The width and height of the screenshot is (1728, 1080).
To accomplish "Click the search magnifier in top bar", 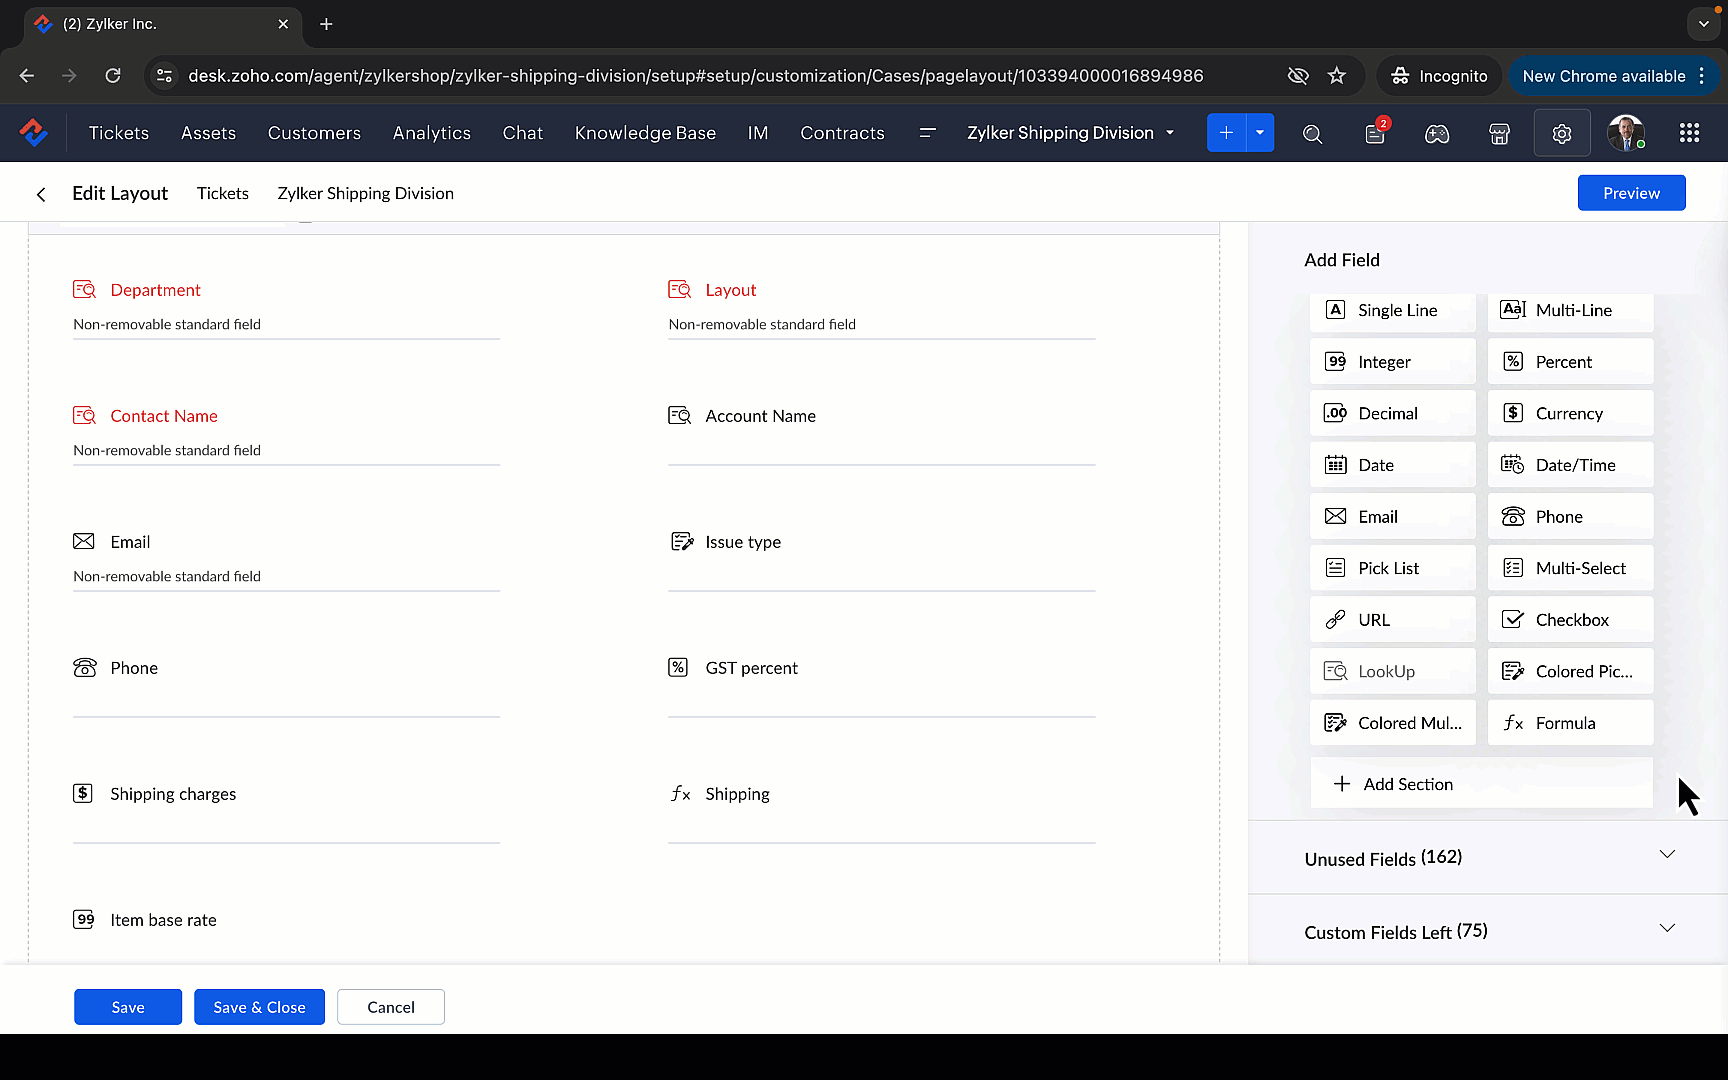I will (x=1312, y=134).
